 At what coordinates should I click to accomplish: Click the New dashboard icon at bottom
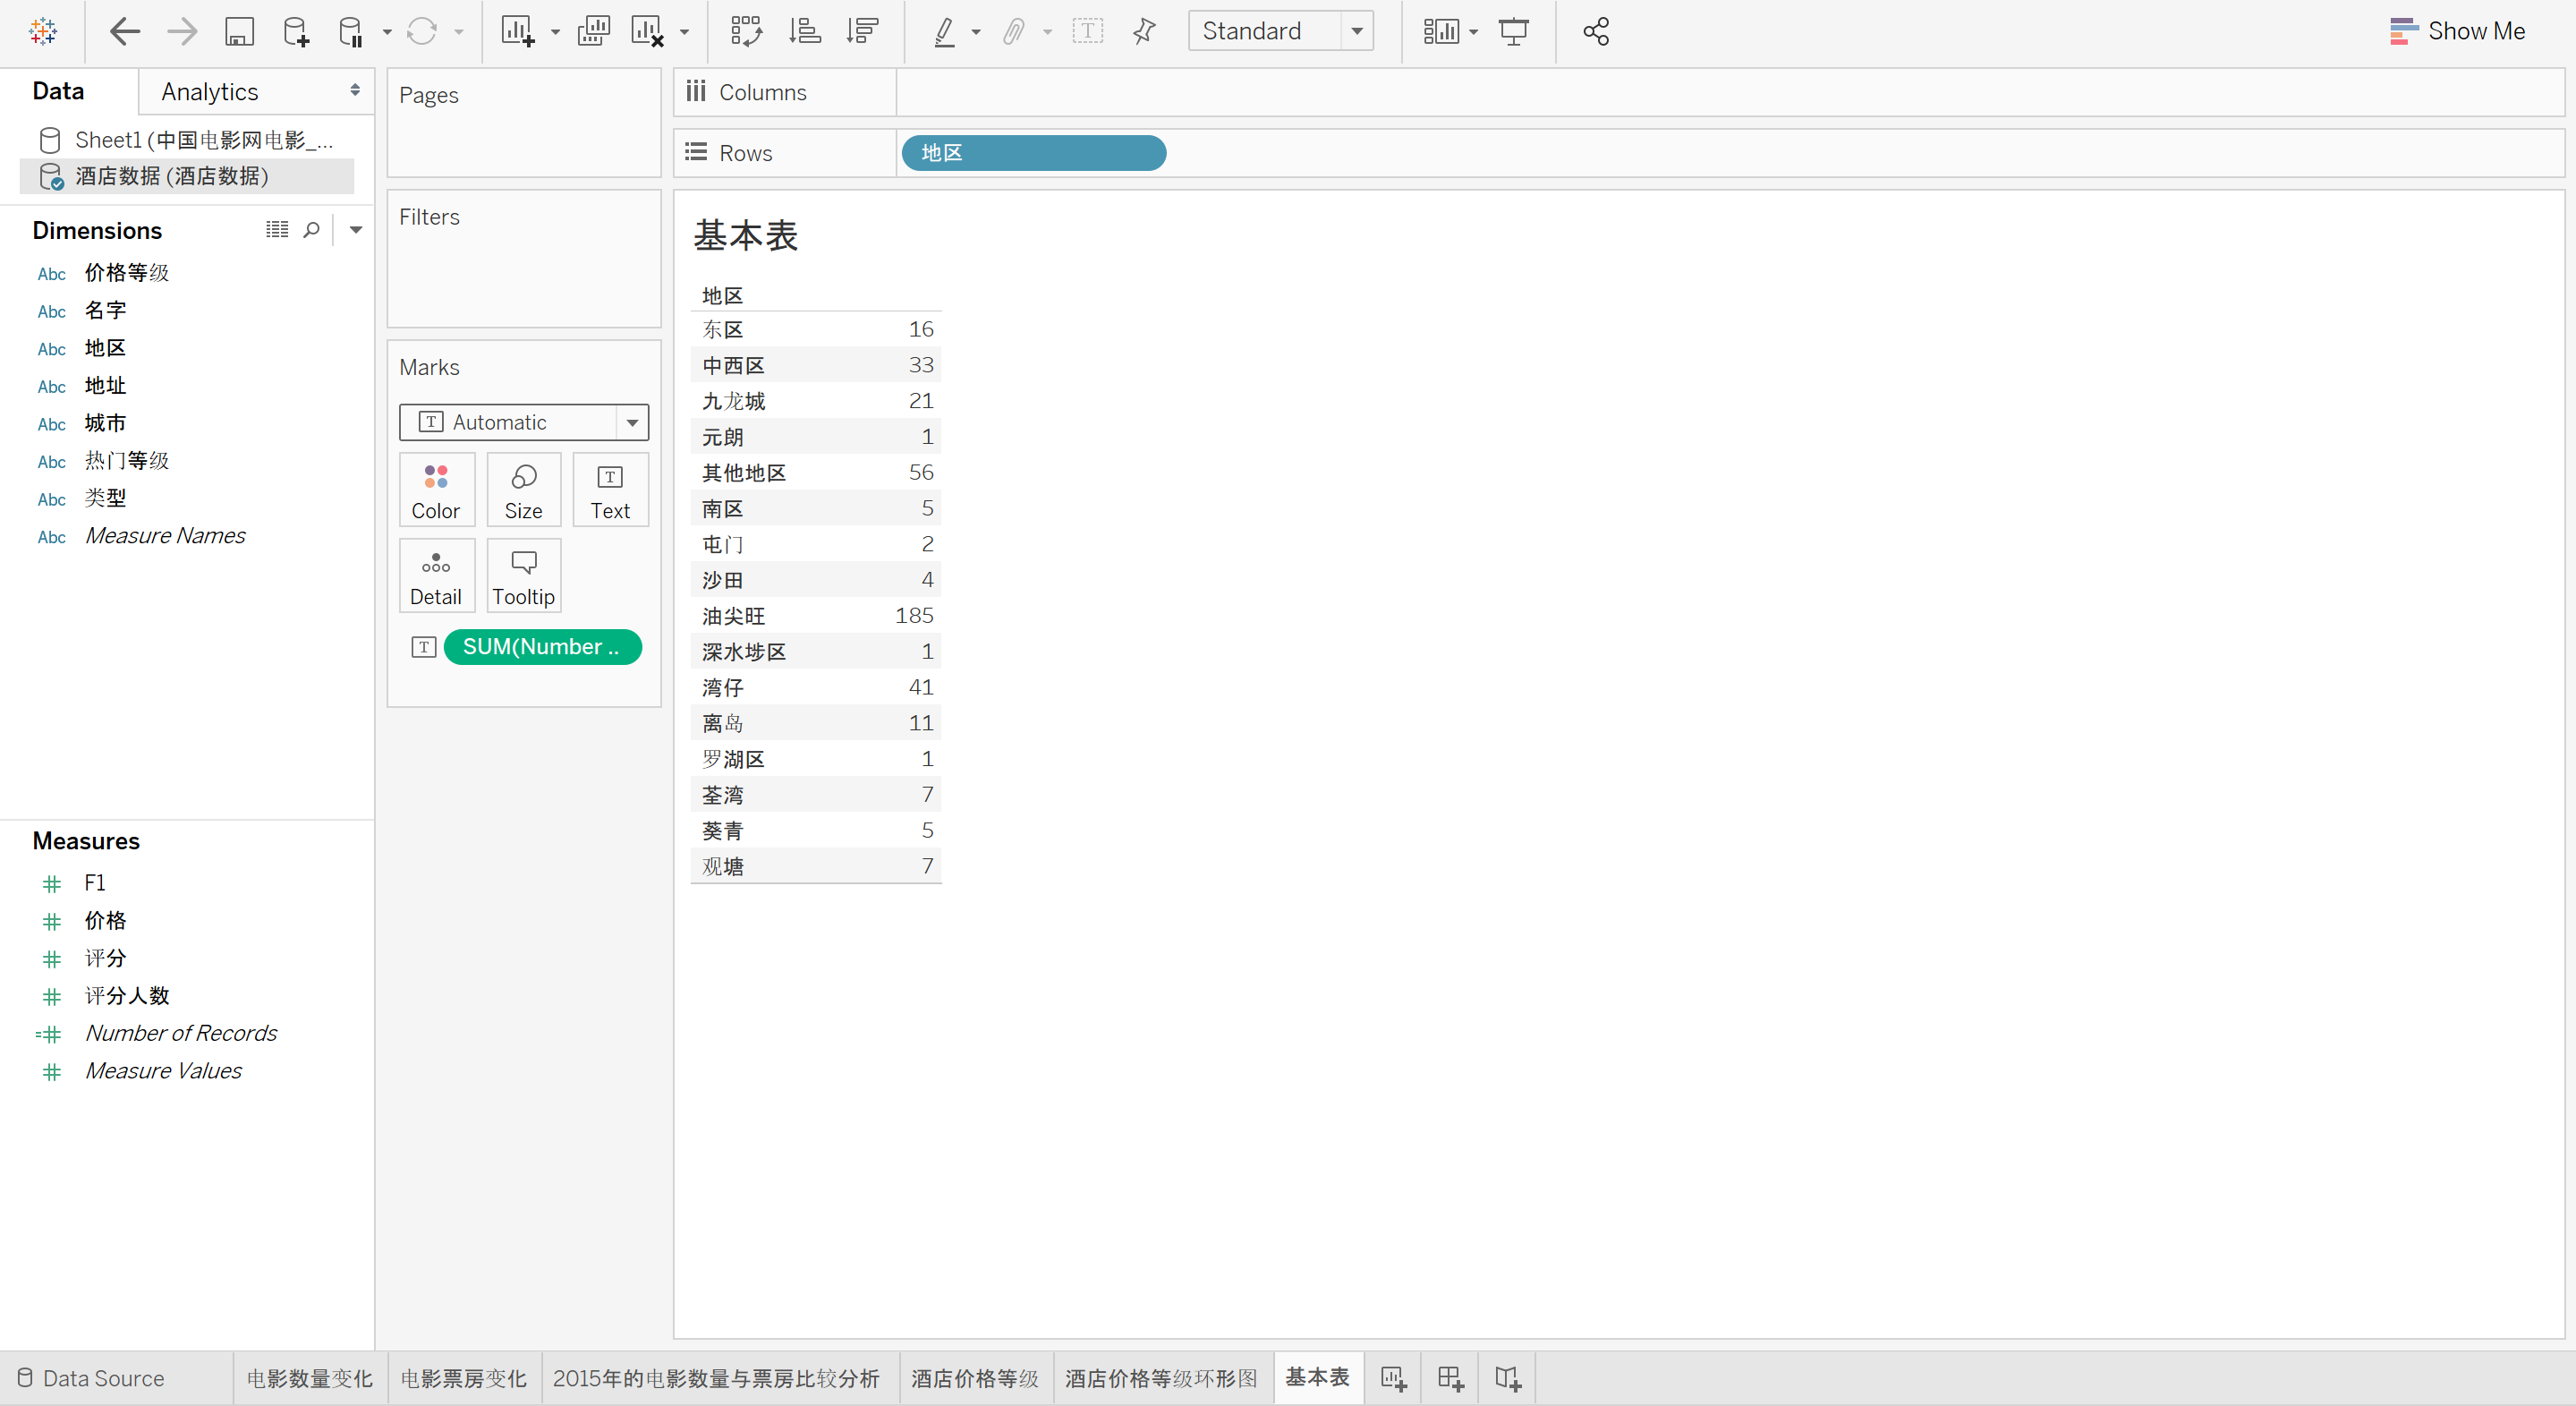[1450, 1378]
